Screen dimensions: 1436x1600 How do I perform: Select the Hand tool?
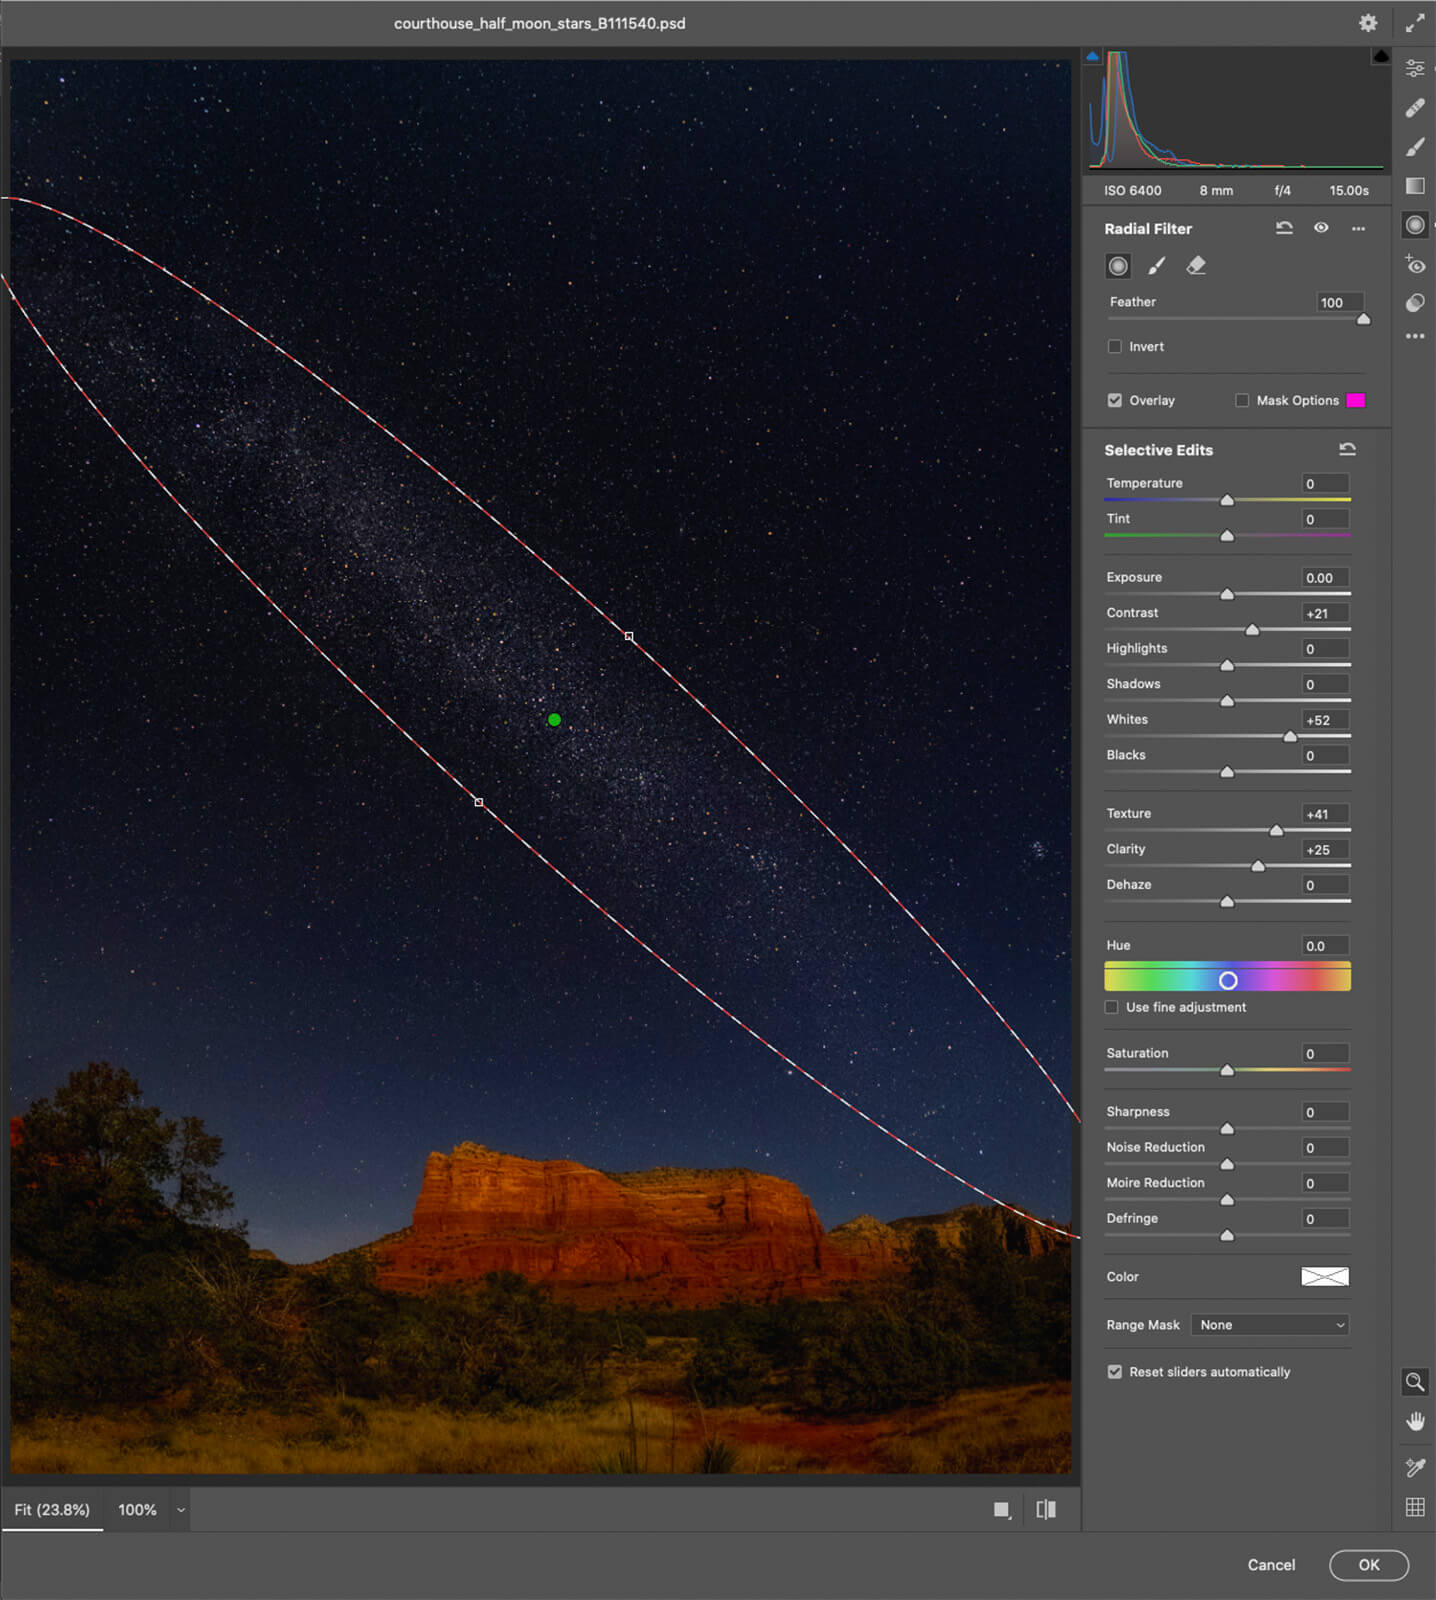pos(1414,1421)
